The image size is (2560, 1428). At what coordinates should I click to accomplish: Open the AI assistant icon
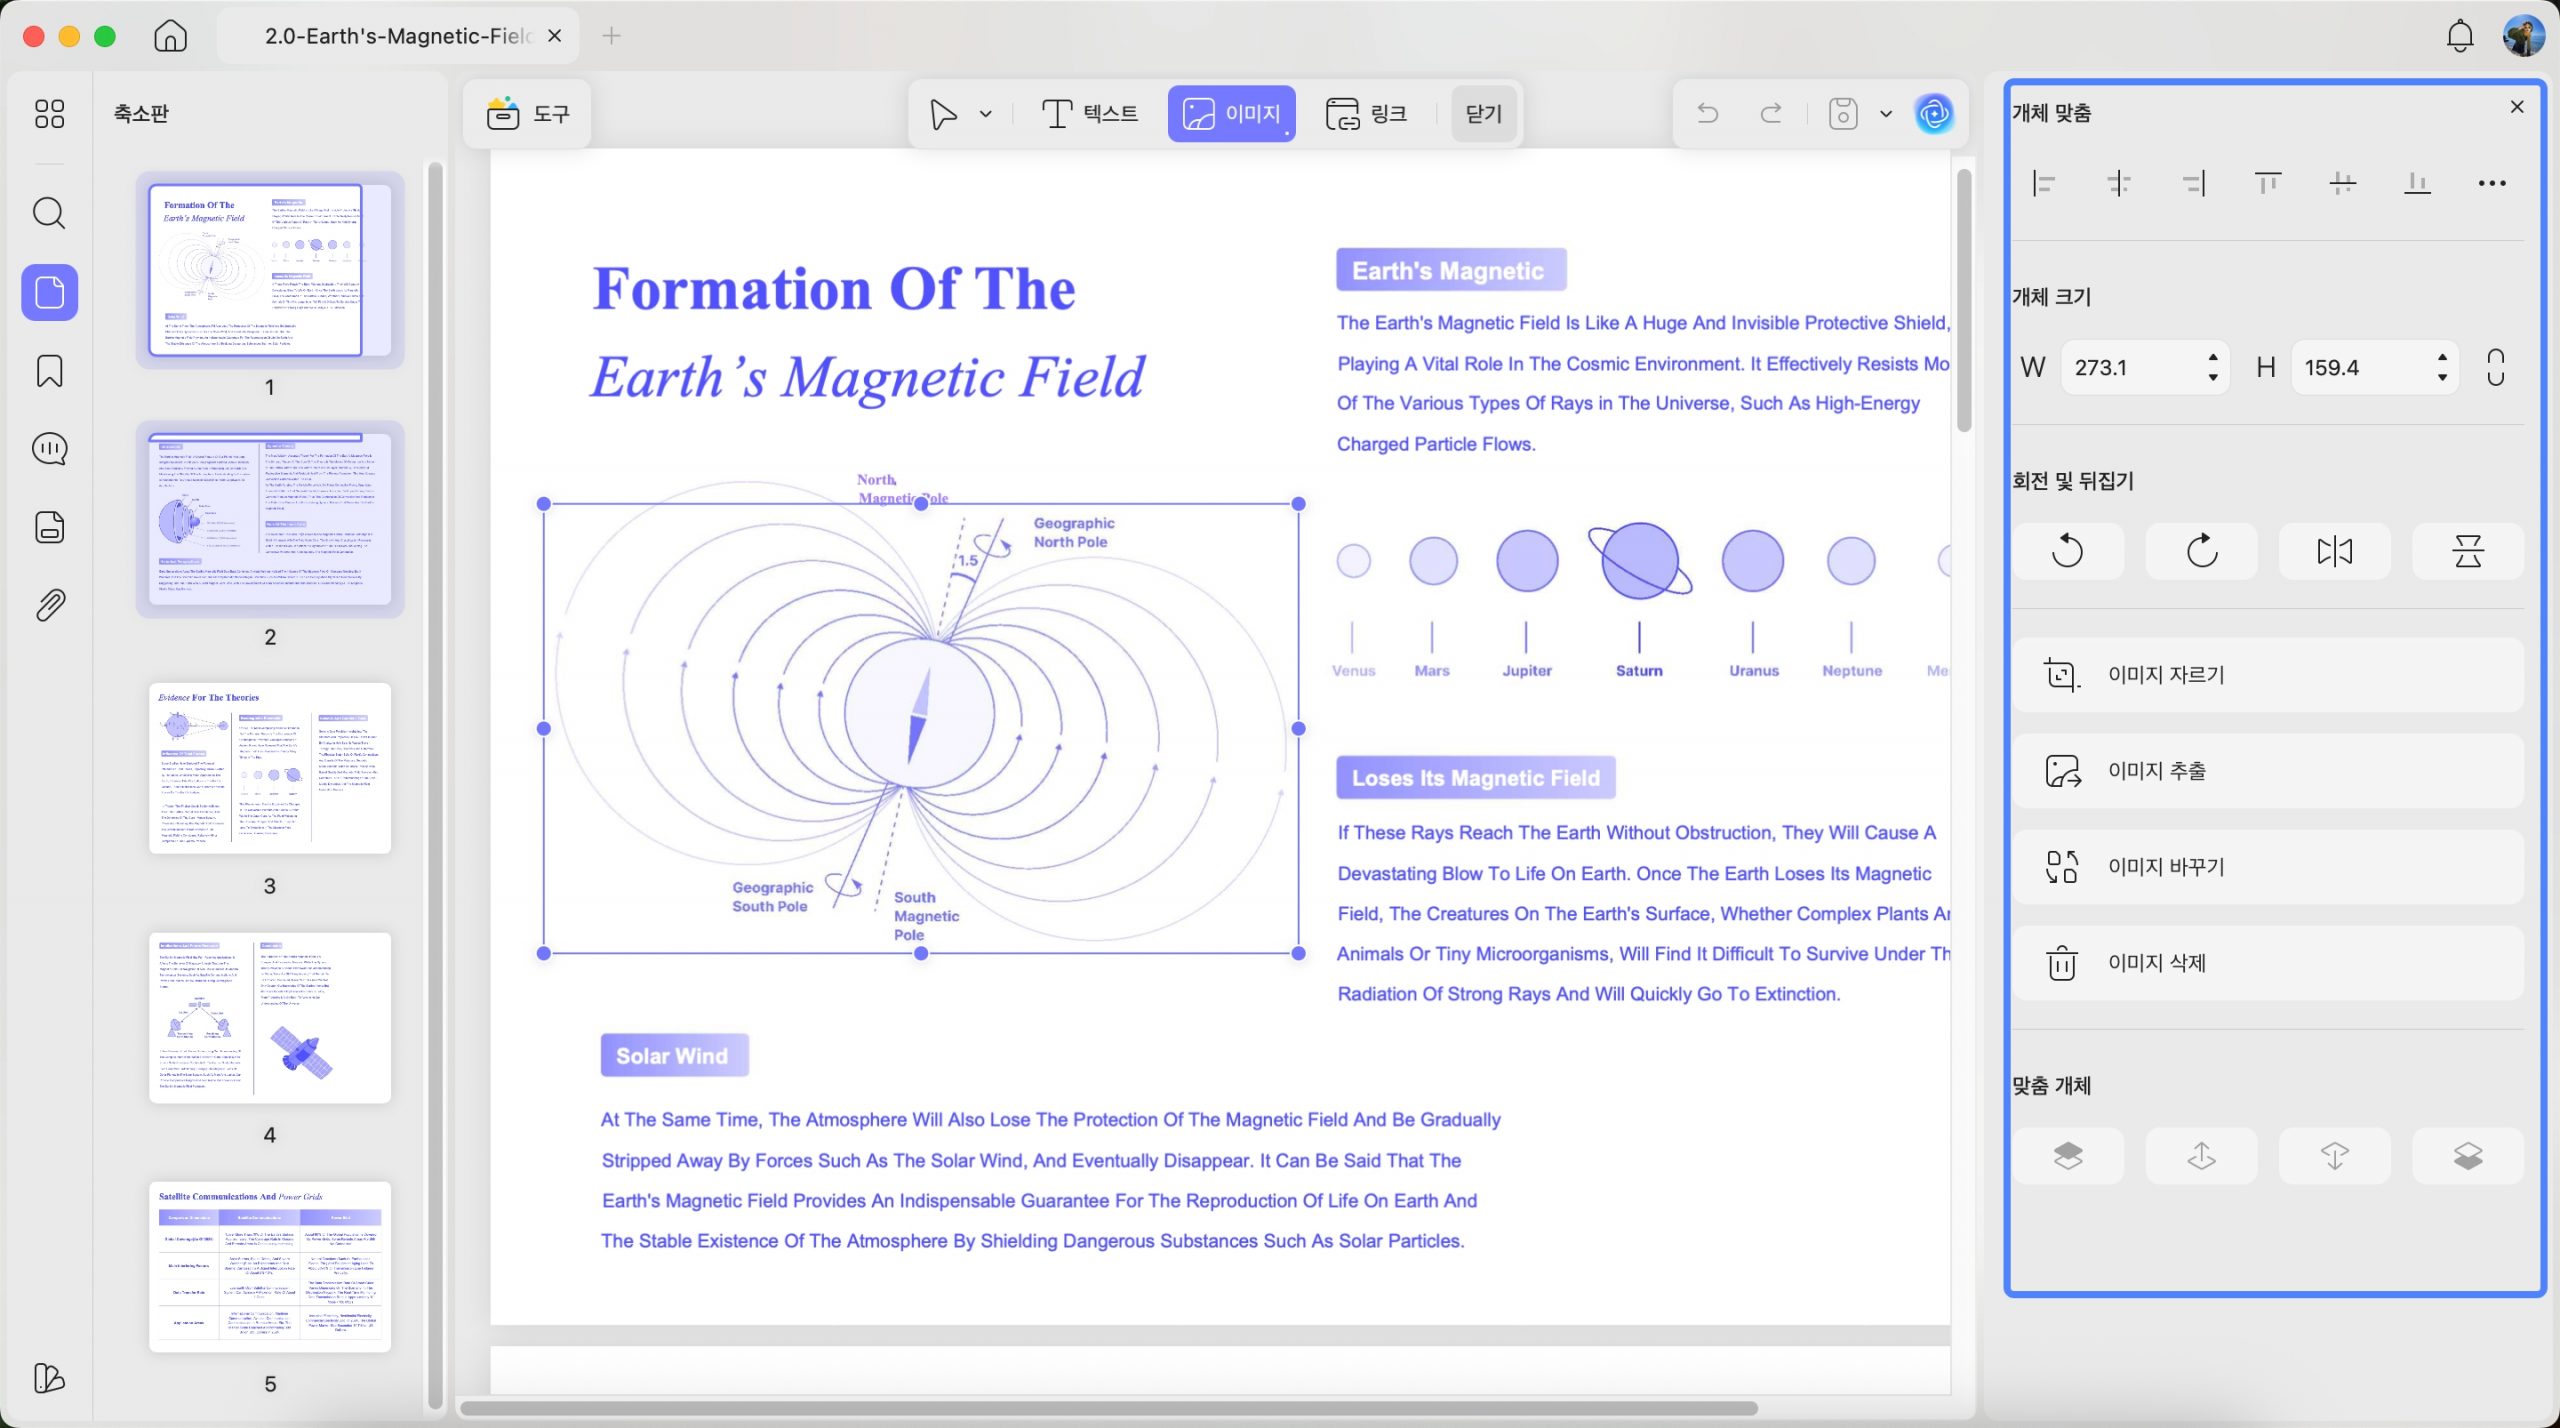(x=1935, y=113)
